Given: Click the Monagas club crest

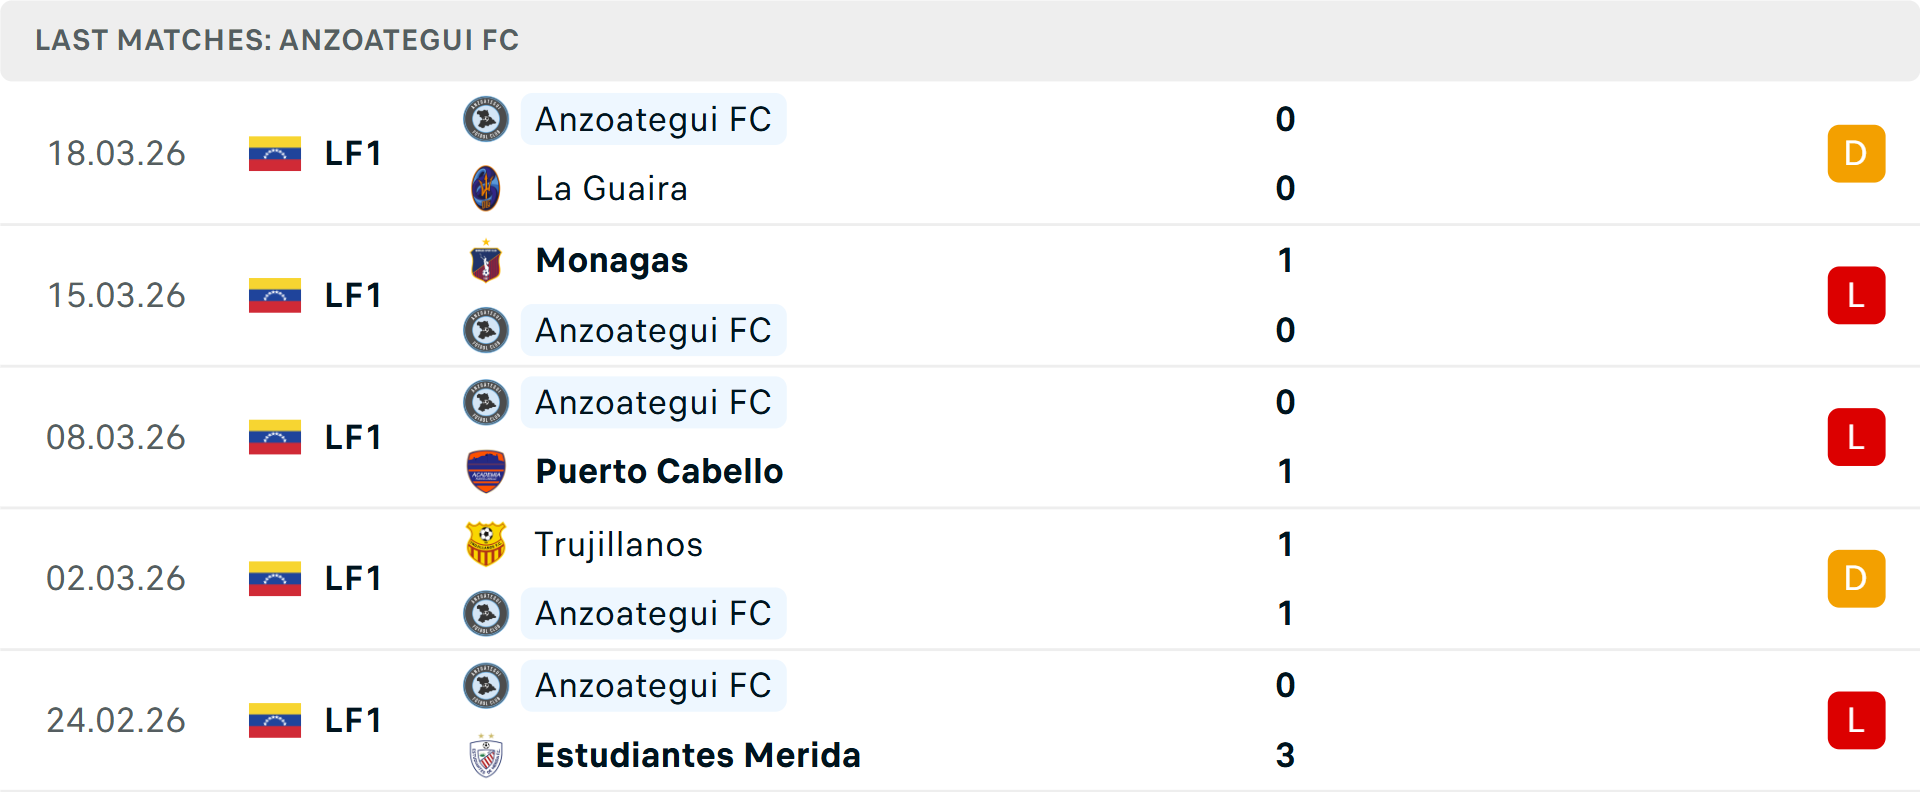Looking at the screenshot, I should click(486, 261).
